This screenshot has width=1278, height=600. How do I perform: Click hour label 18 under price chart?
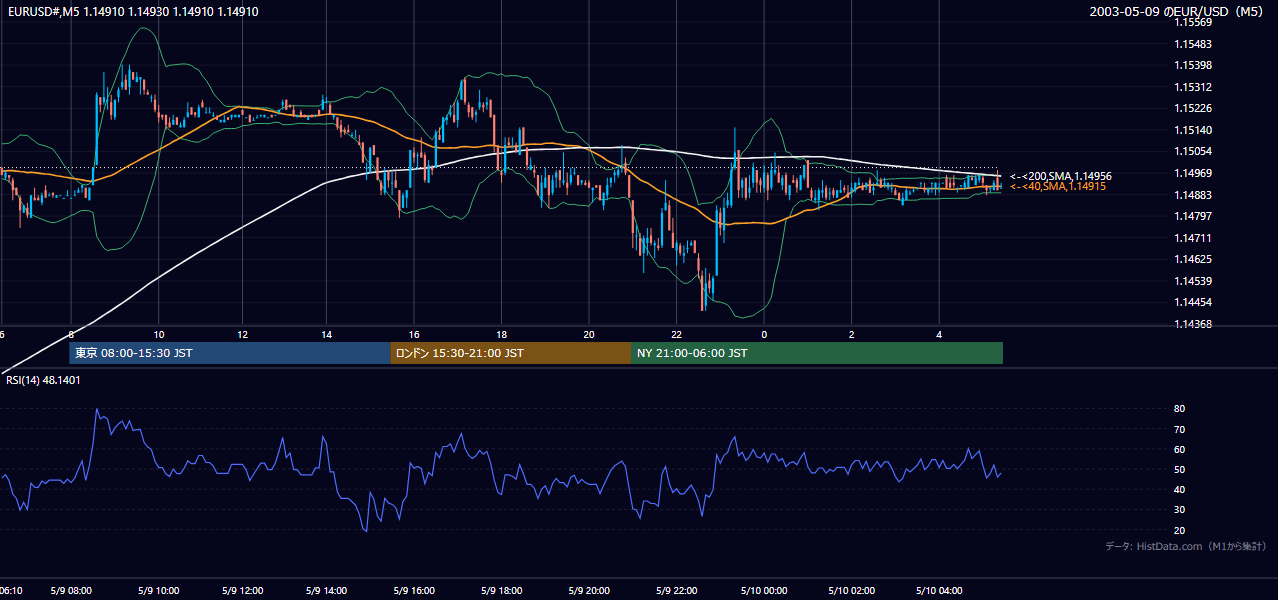[501, 334]
